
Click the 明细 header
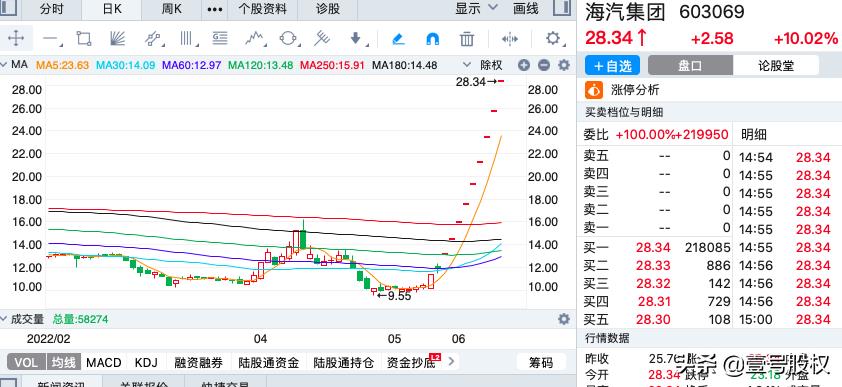(x=754, y=134)
